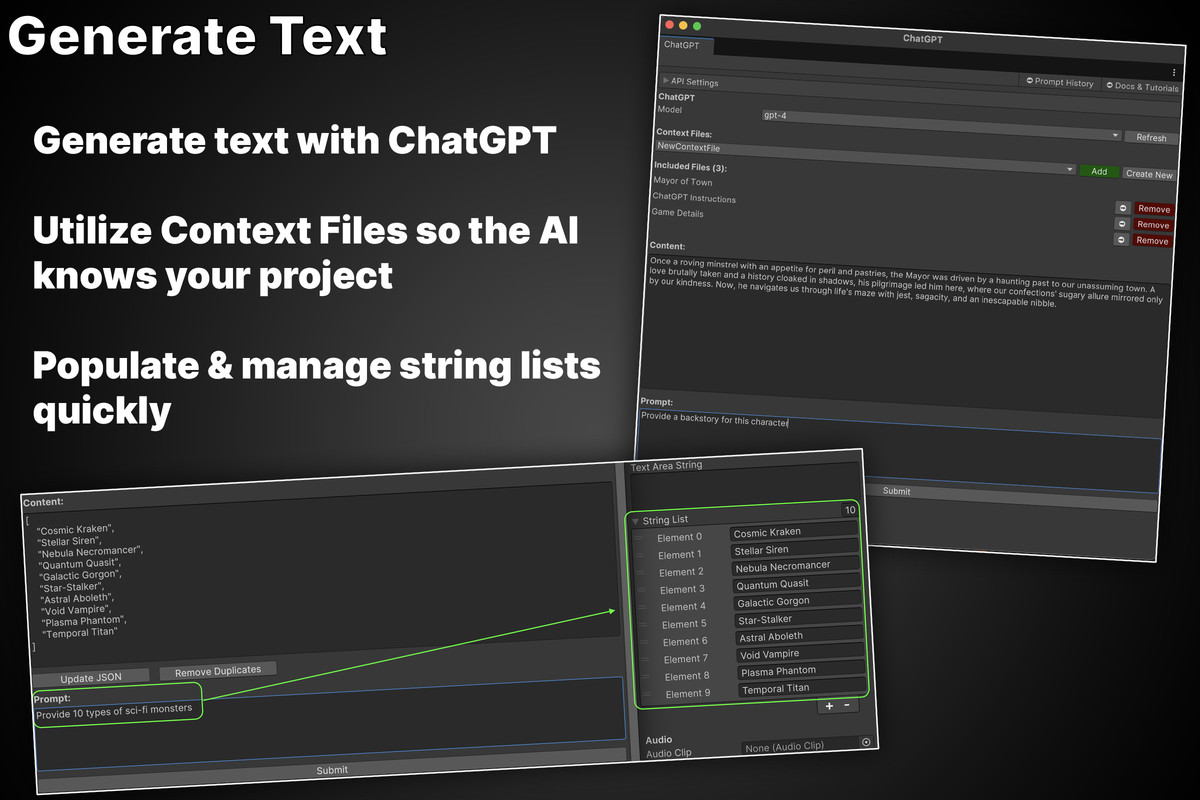The height and width of the screenshot is (800, 1200).
Task: Click the Text Area String box
Action: tap(744, 485)
